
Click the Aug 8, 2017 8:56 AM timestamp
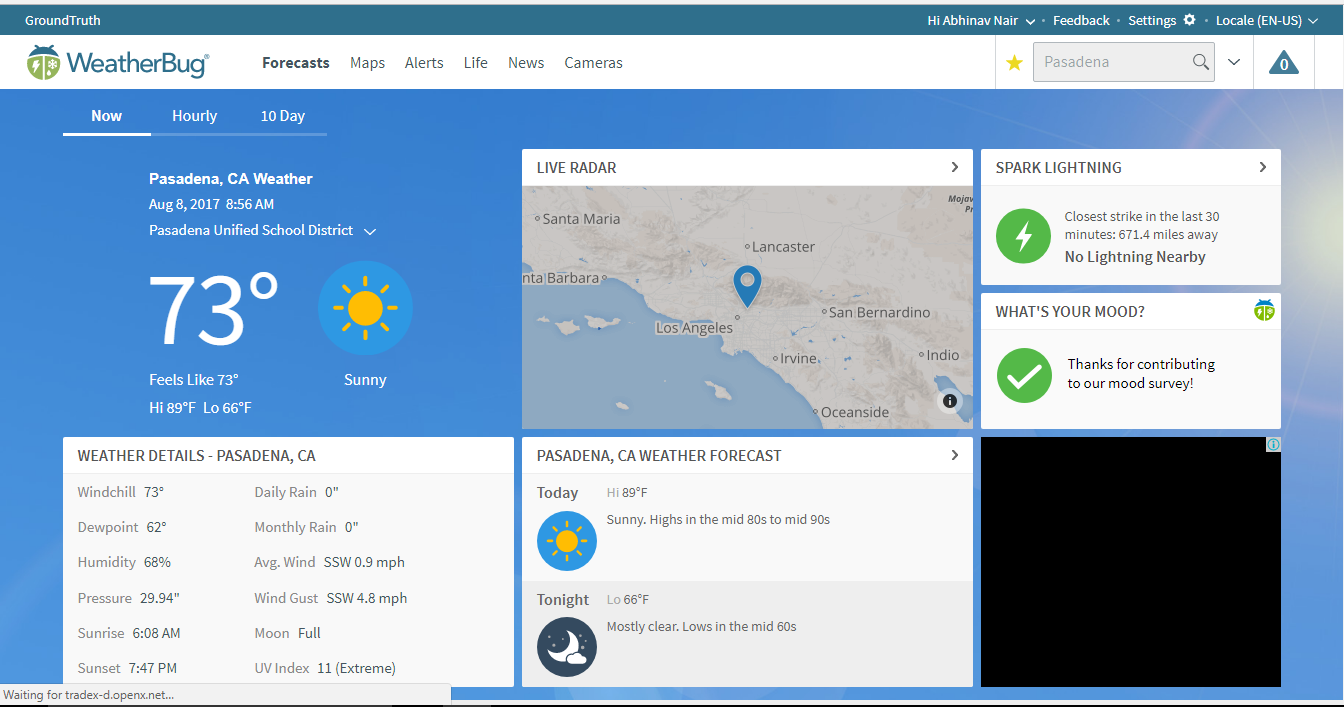point(211,204)
